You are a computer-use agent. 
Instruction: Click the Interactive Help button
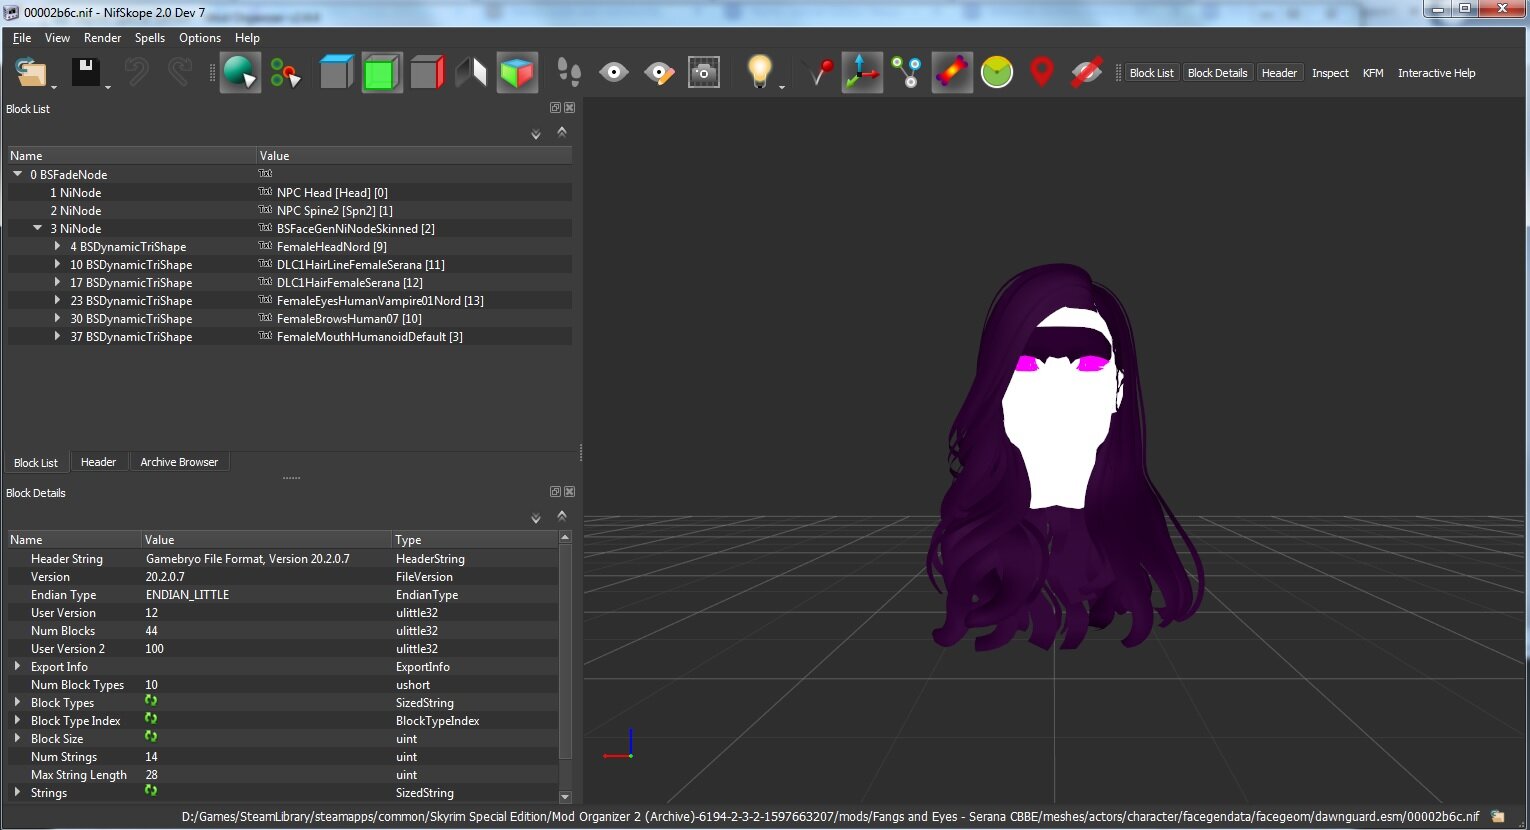coord(1436,73)
